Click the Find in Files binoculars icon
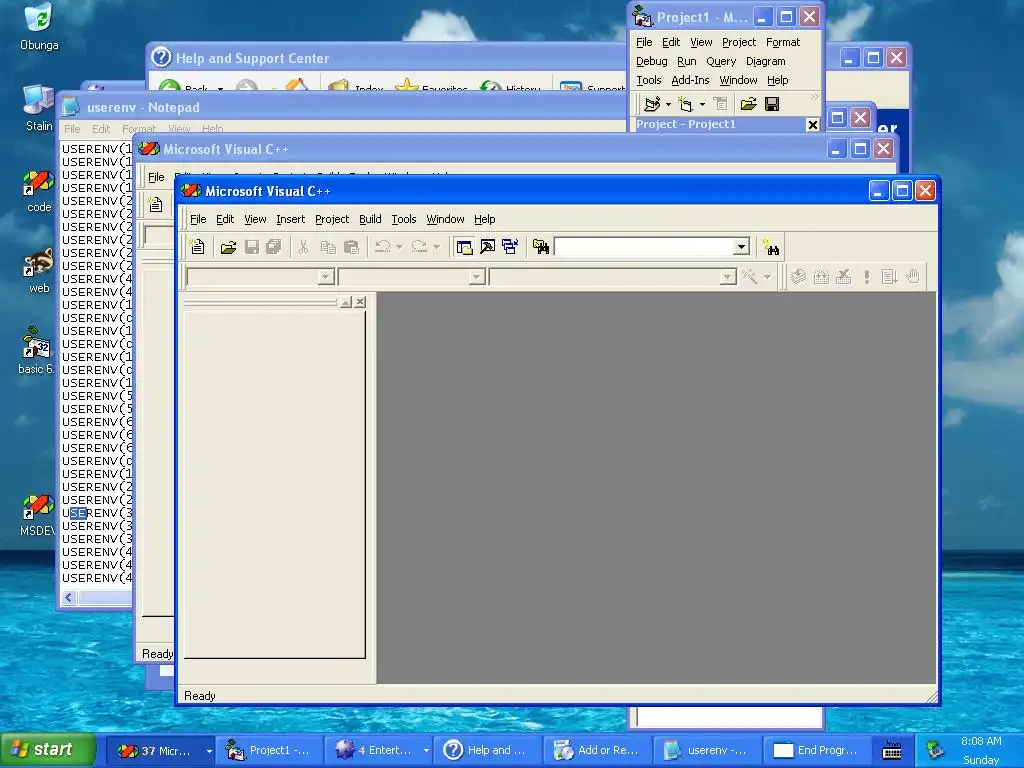1024x768 pixels. (x=541, y=247)
